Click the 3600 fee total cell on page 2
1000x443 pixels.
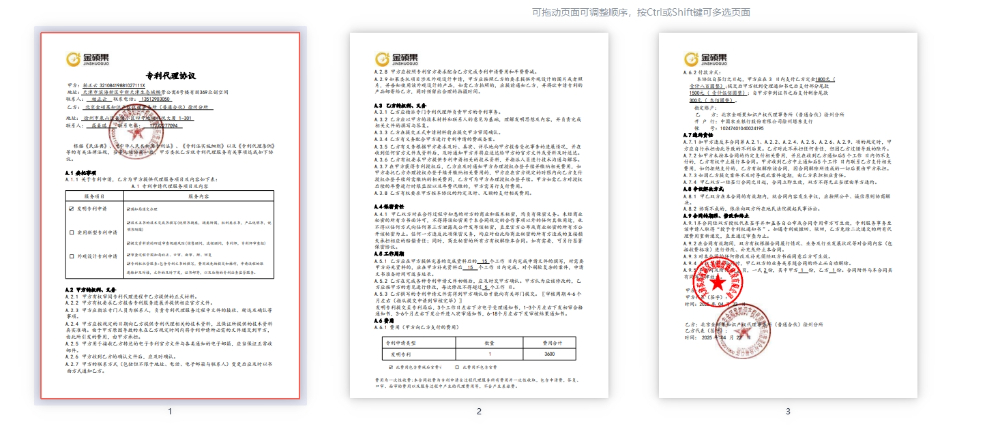(x=551, y=354)
